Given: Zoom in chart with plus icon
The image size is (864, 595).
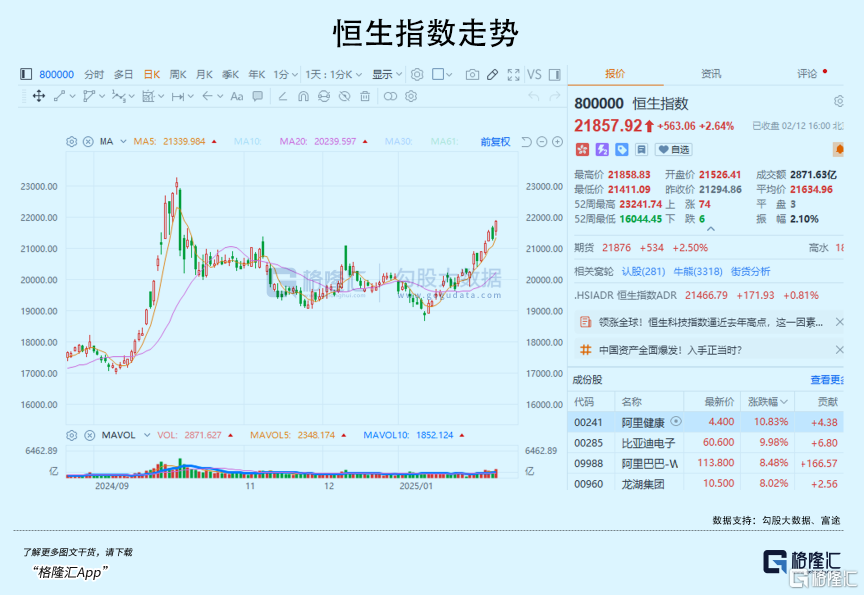Looking at the screenshot, I should [558, 142].
